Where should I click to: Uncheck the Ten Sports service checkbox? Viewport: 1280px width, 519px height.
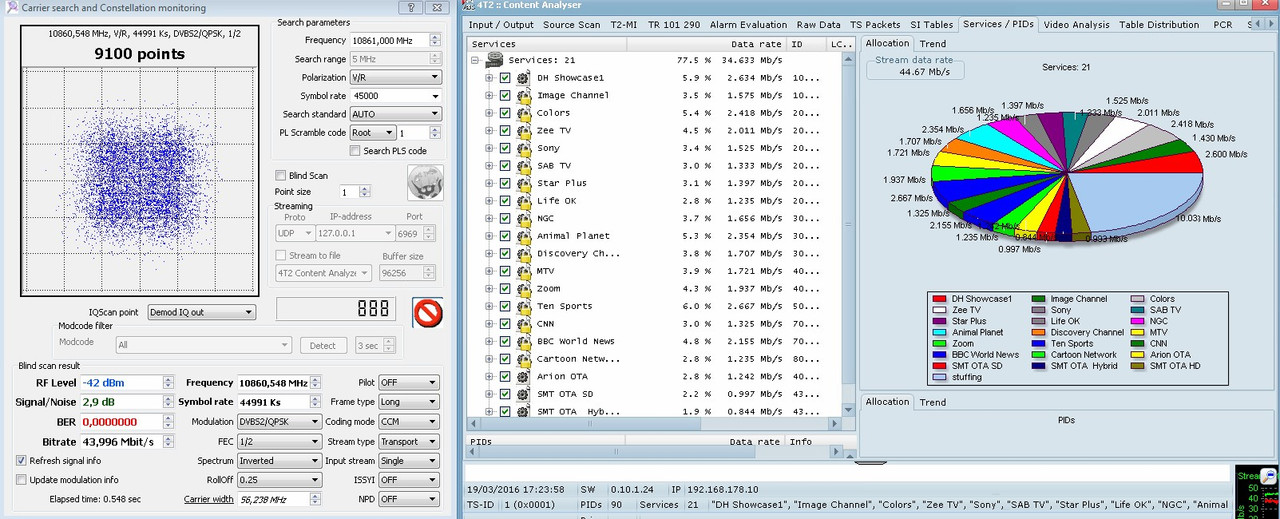[505, 306]
